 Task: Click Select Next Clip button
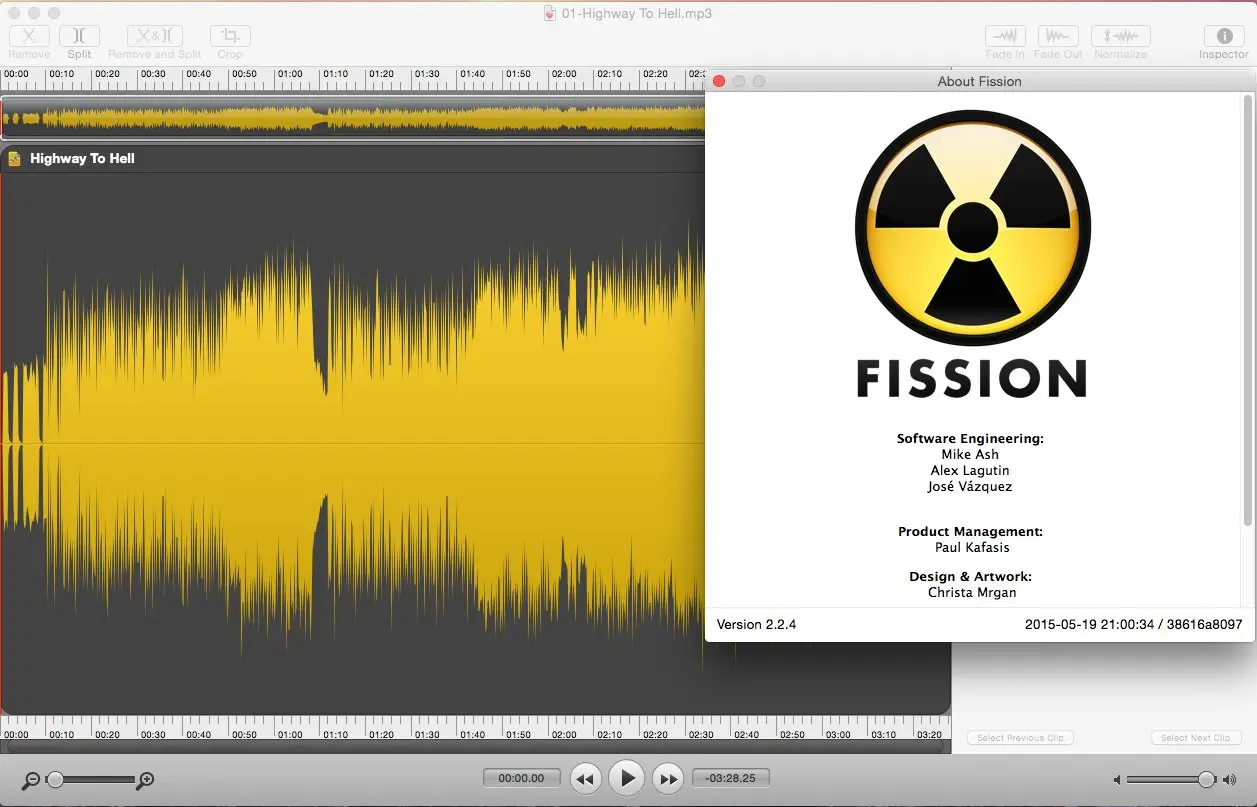coord(1196,738)
